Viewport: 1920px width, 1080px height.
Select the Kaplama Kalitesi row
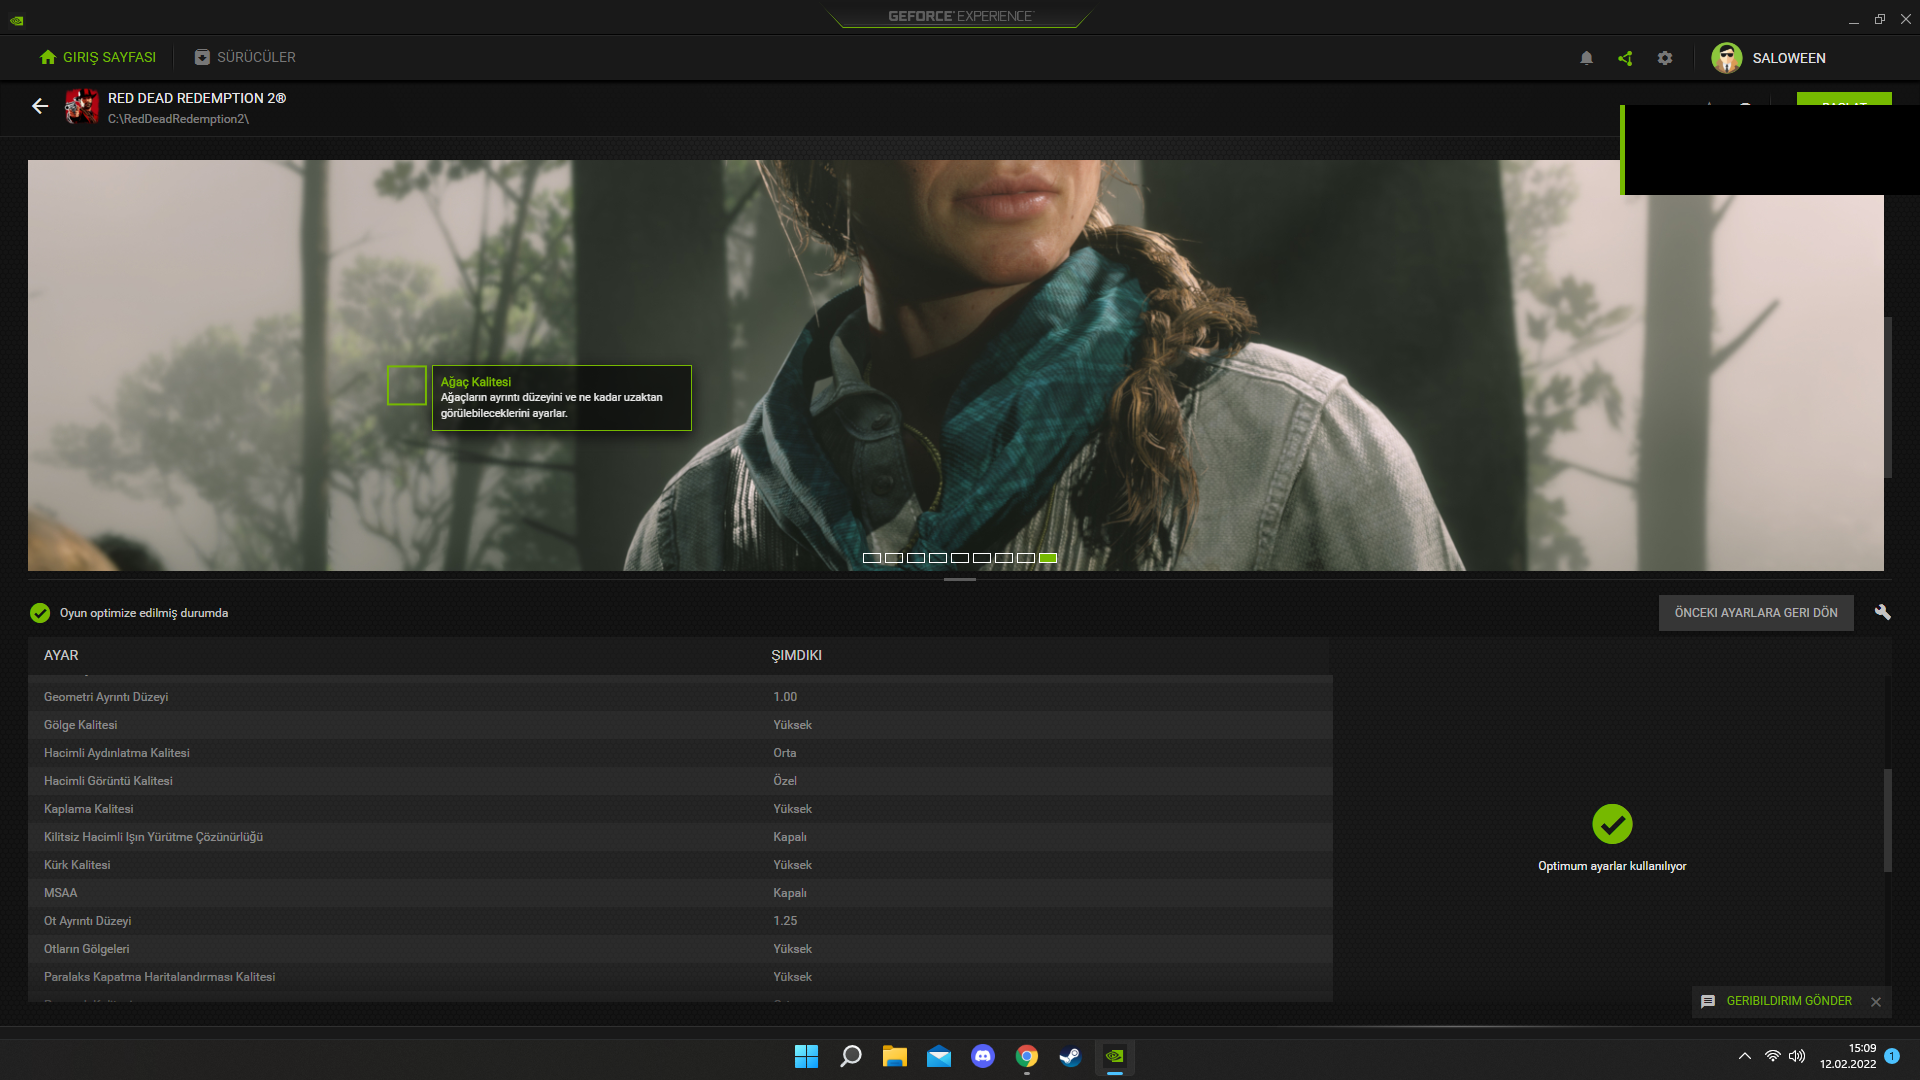(x=680, y=809)
